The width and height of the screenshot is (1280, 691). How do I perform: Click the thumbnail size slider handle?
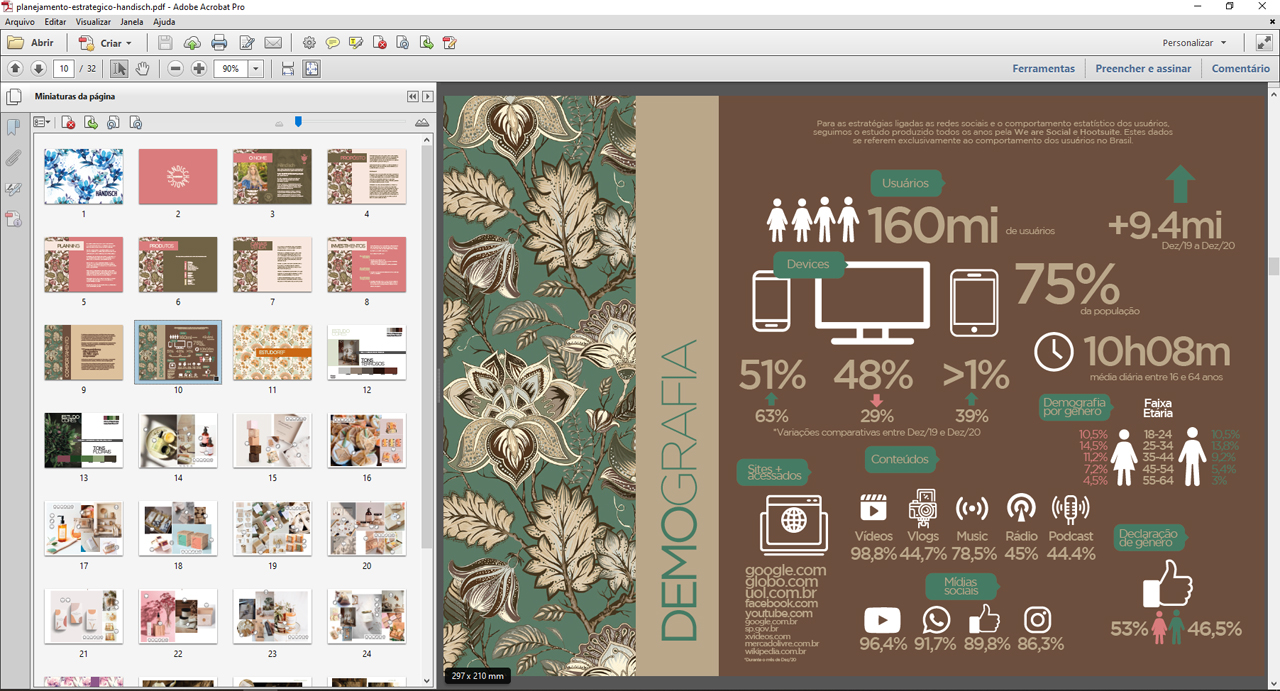click(298, 122)
